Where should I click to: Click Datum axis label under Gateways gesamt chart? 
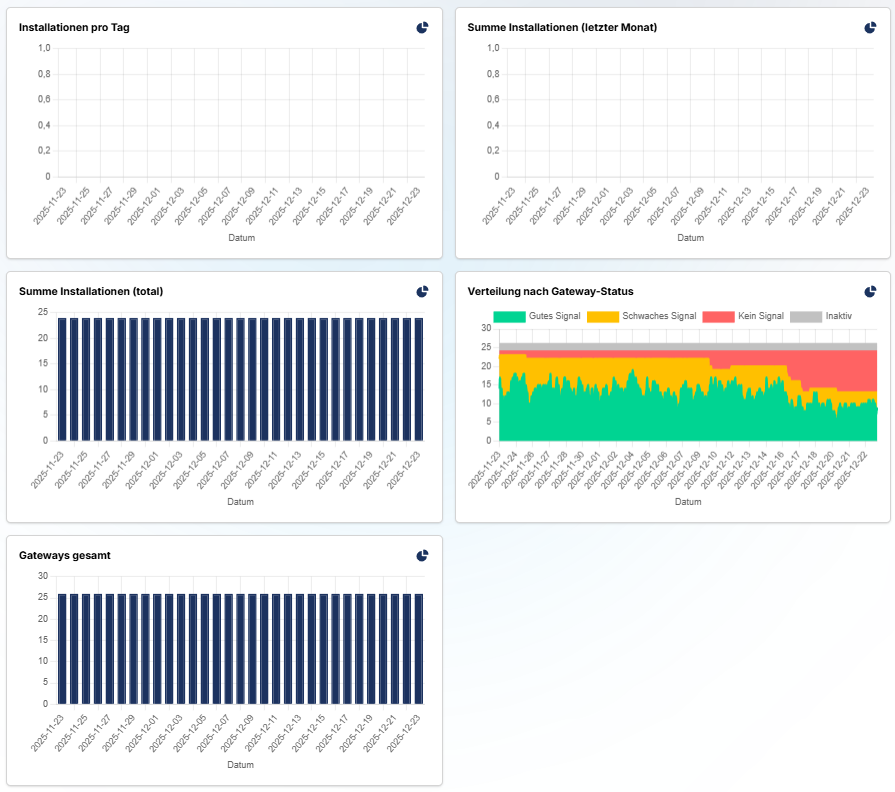pyautogui.click(x=240, y=765)
